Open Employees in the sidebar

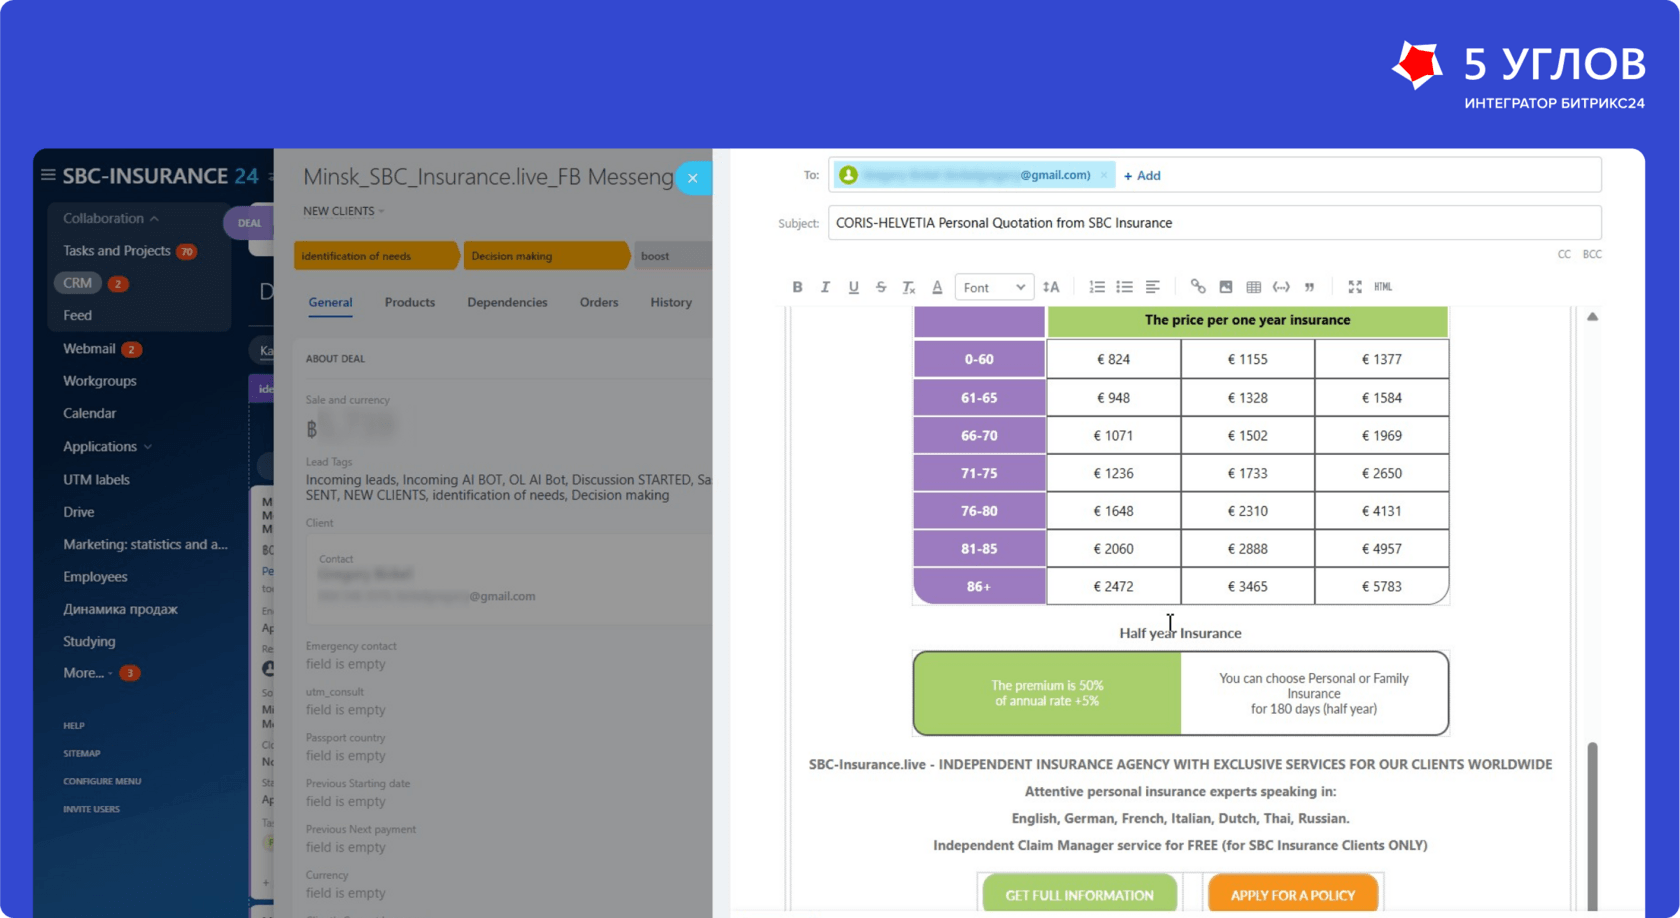point(95,577)
